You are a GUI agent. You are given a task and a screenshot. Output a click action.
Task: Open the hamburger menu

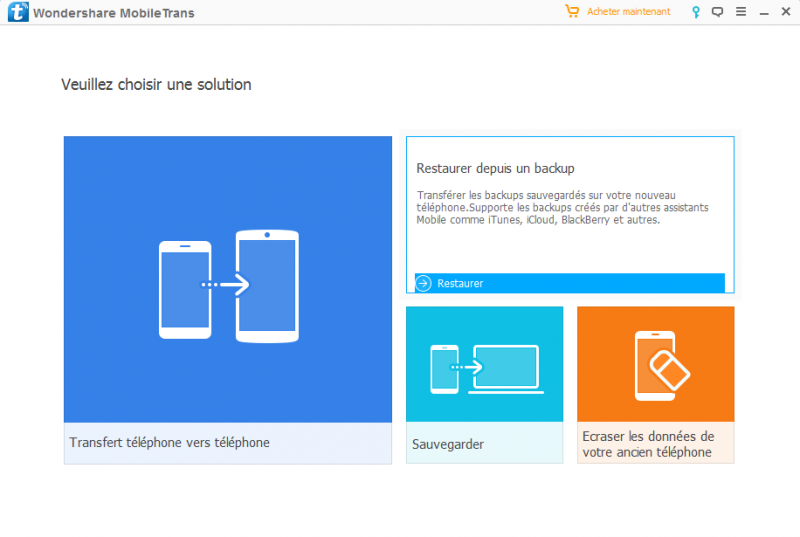(741, 11)
